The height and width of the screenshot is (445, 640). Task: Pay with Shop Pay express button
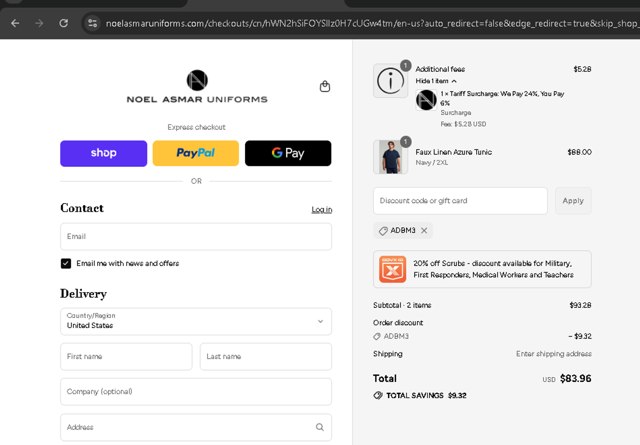click(x=103, y=153)
